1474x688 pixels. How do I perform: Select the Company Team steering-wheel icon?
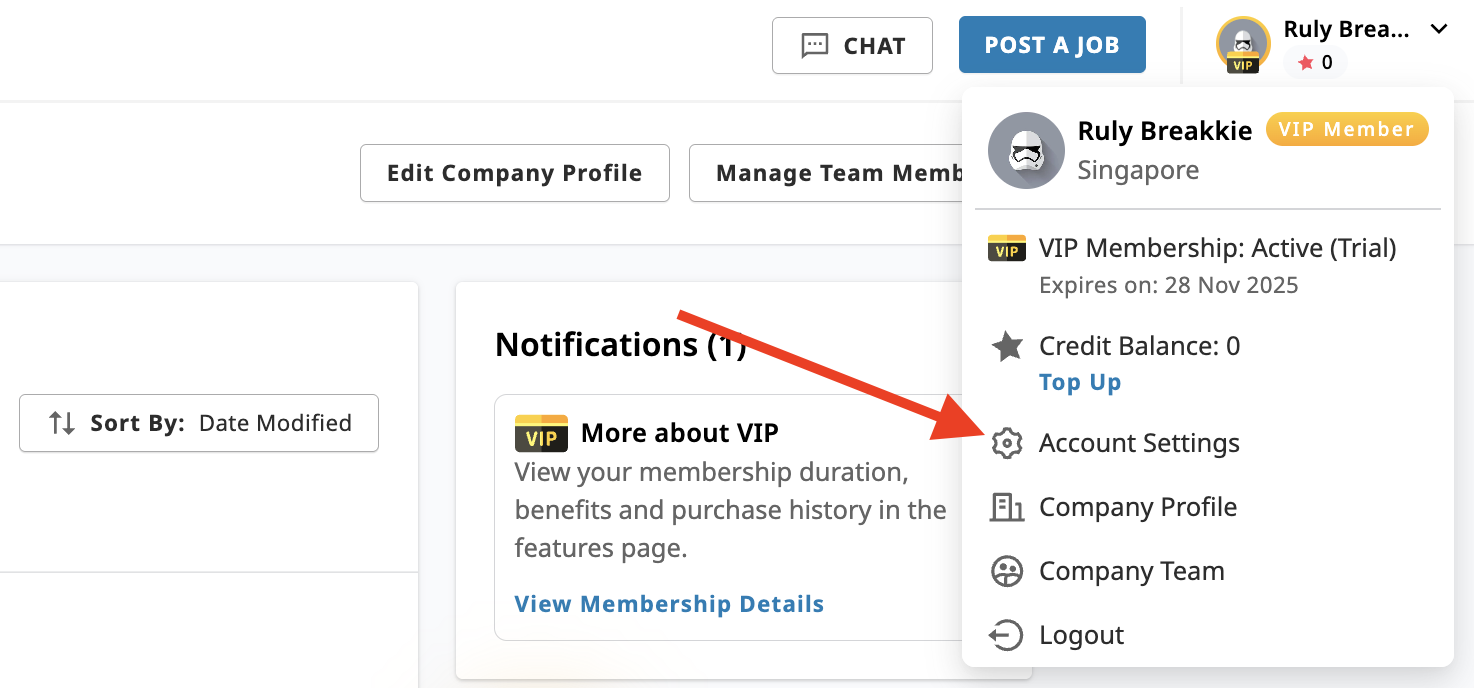coord(1007,571)
